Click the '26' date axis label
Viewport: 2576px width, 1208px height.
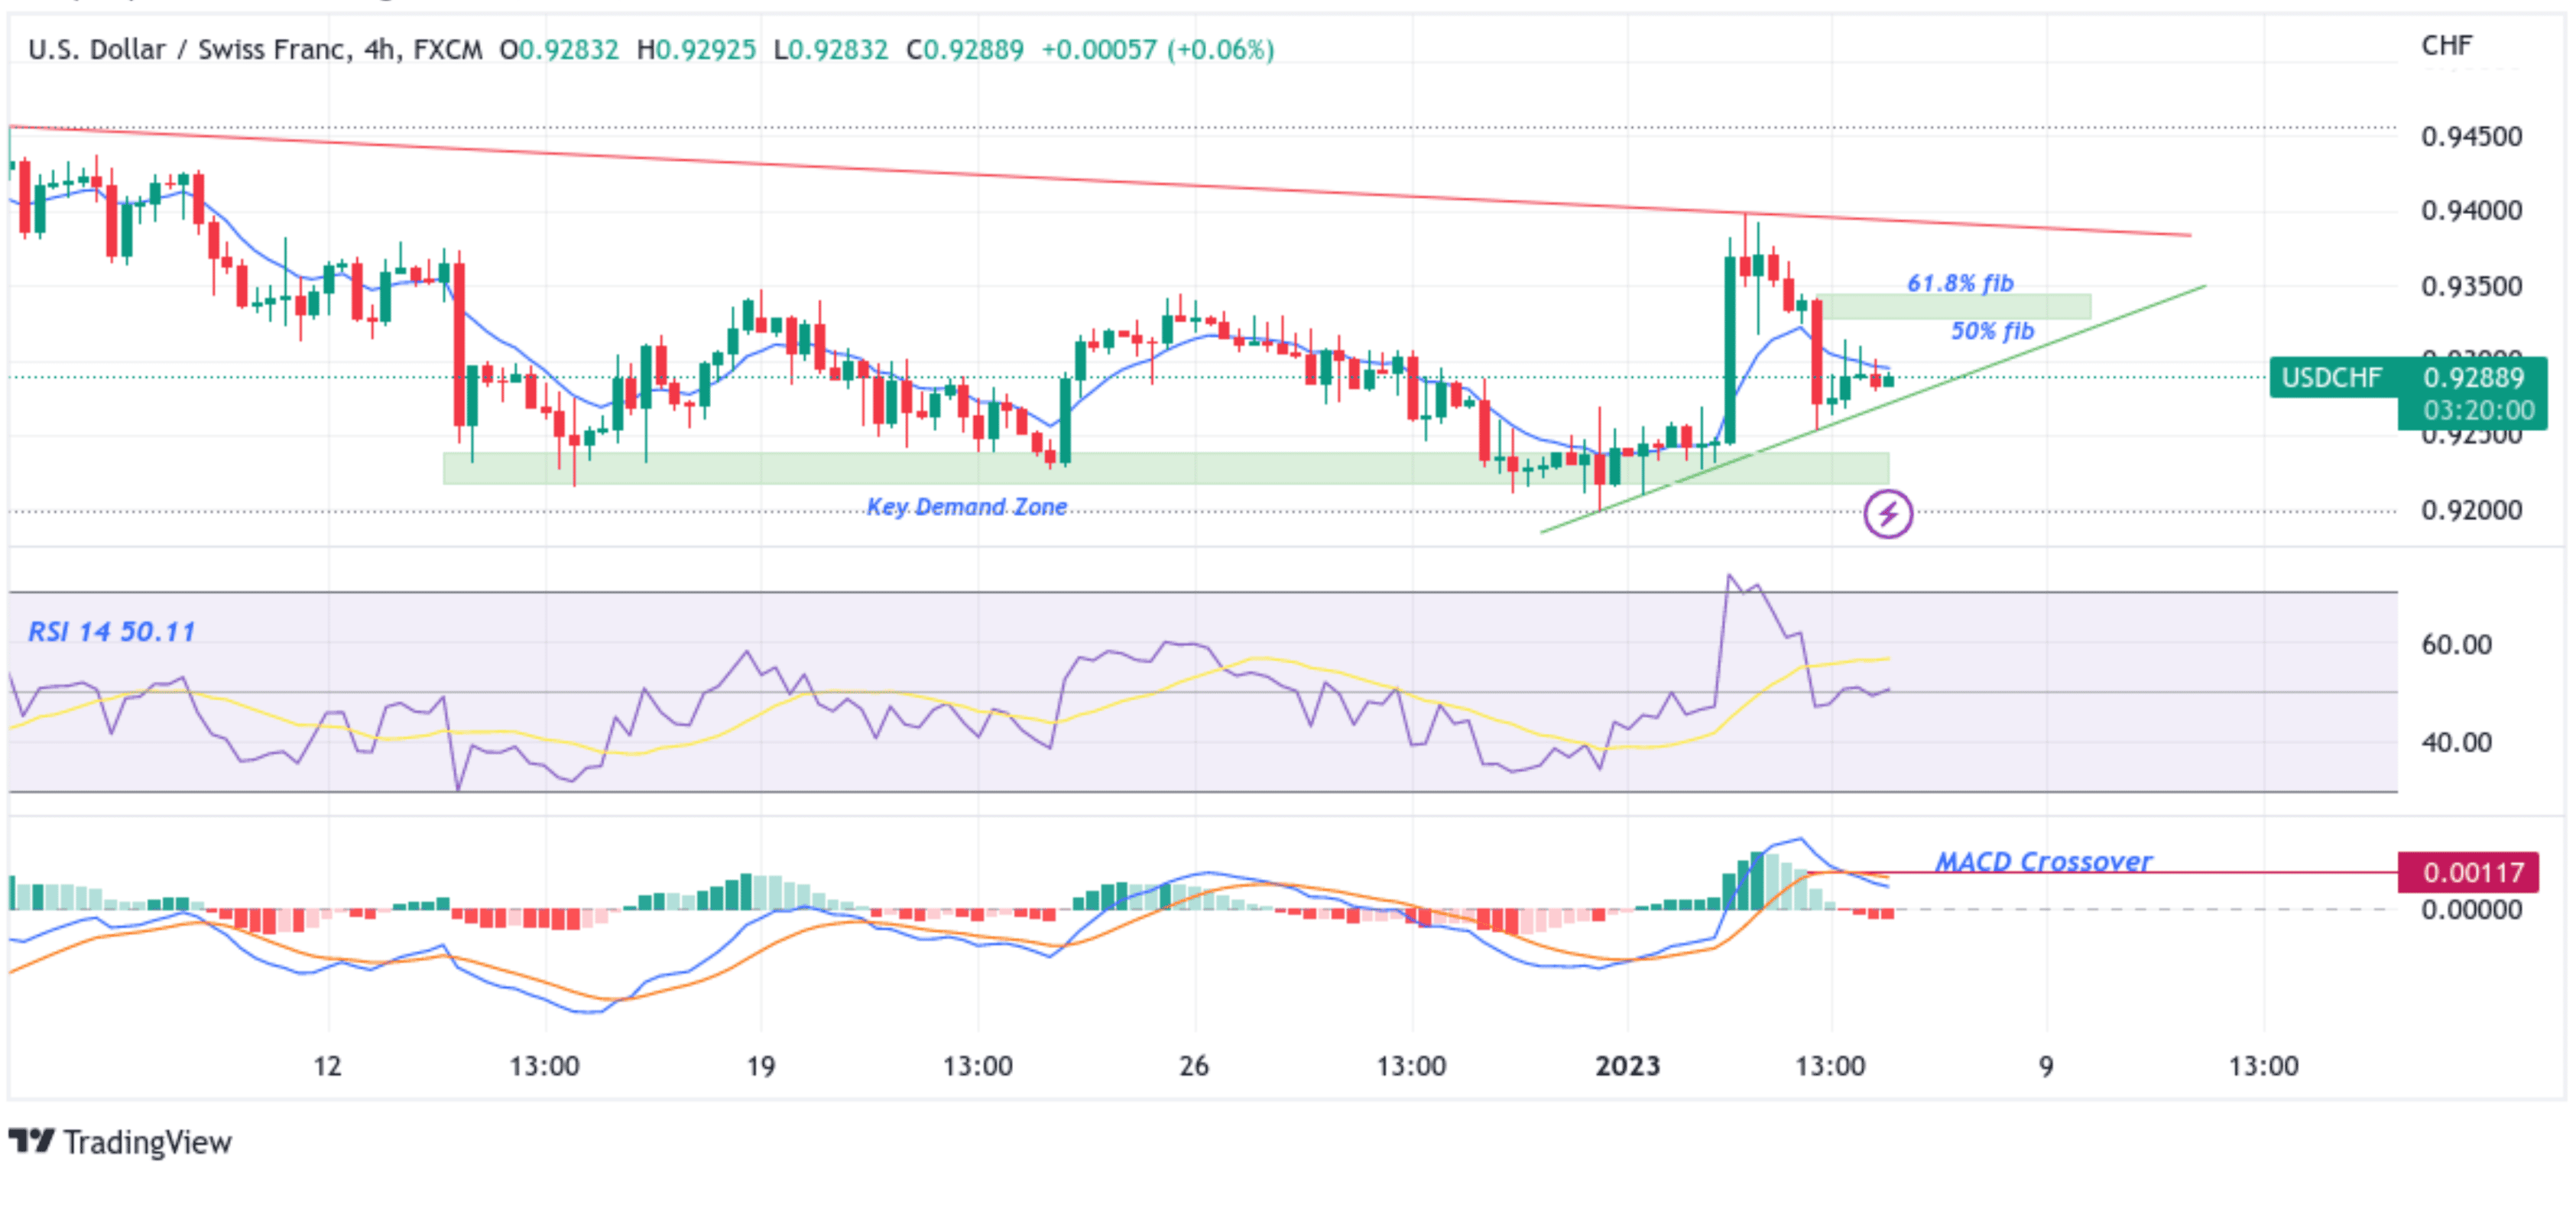1194,1066
